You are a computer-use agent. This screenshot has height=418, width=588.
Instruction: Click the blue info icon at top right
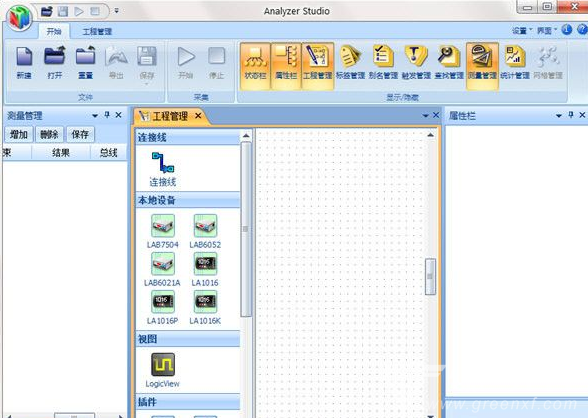tap(567, 30)
